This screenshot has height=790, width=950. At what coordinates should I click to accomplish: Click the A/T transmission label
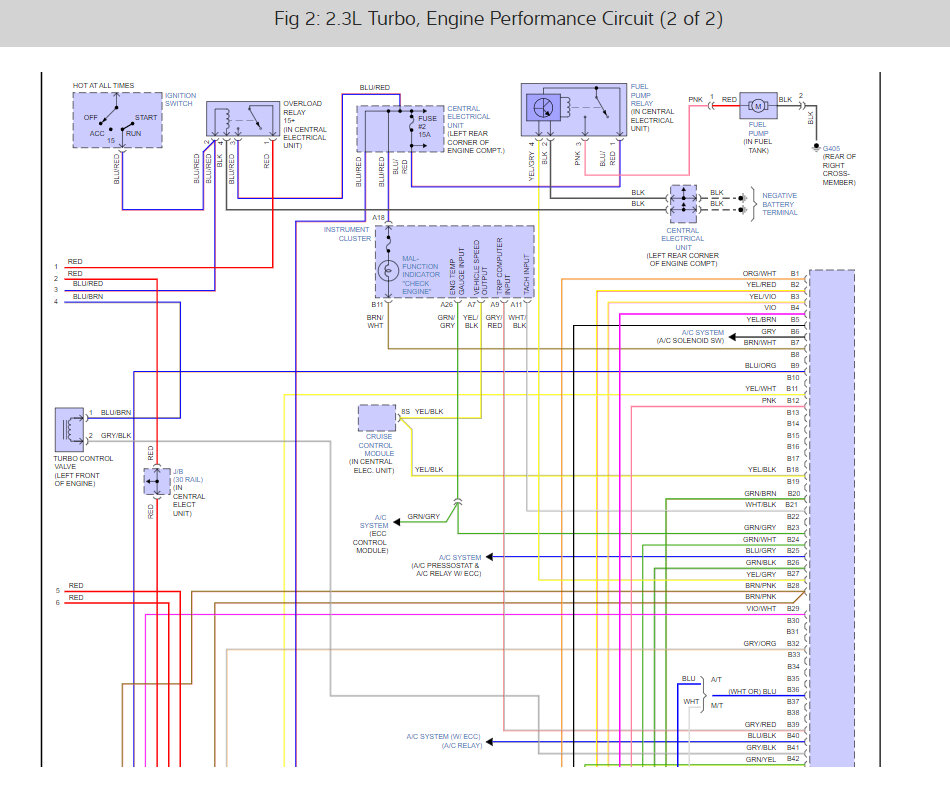(716, 680)
